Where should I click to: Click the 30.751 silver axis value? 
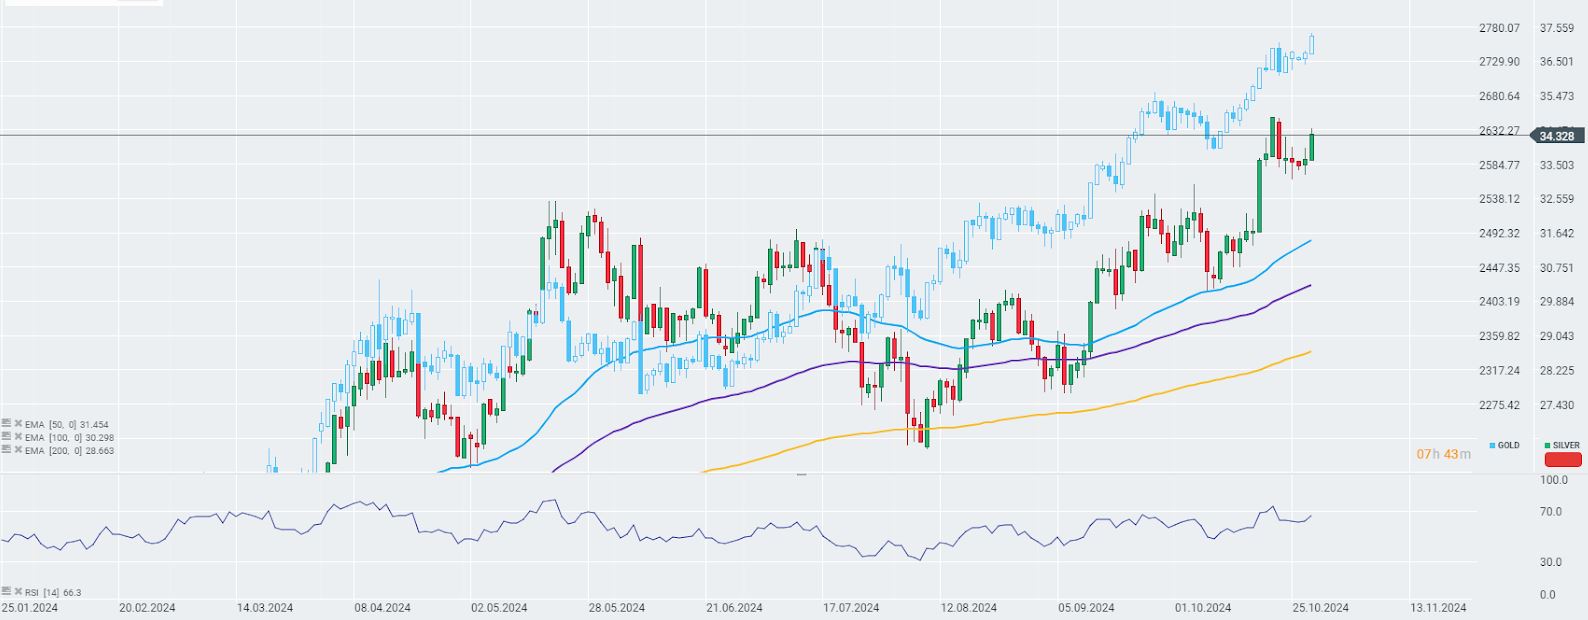click(1557, 268)
